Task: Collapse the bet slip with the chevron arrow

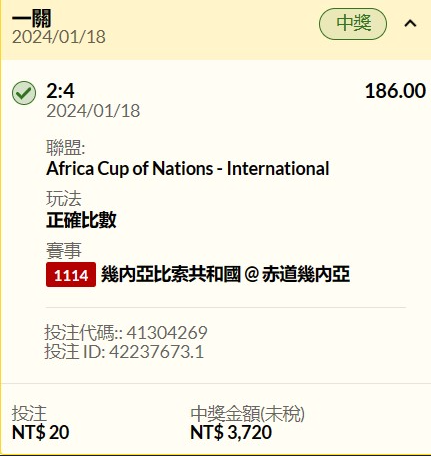Action: pyautogui.click(x=410, y=24)
